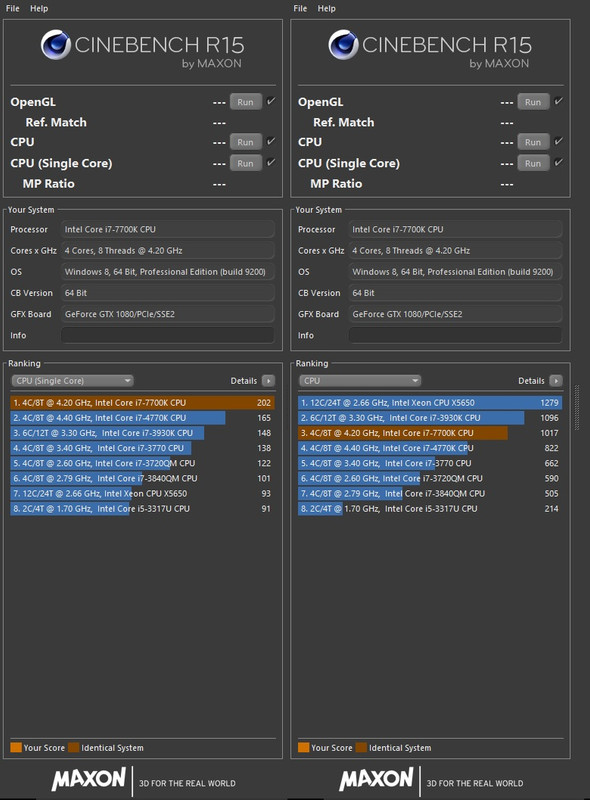Click Your Score orange swatch in left legend
The image size is (590, 800).
tap(16, 747)
